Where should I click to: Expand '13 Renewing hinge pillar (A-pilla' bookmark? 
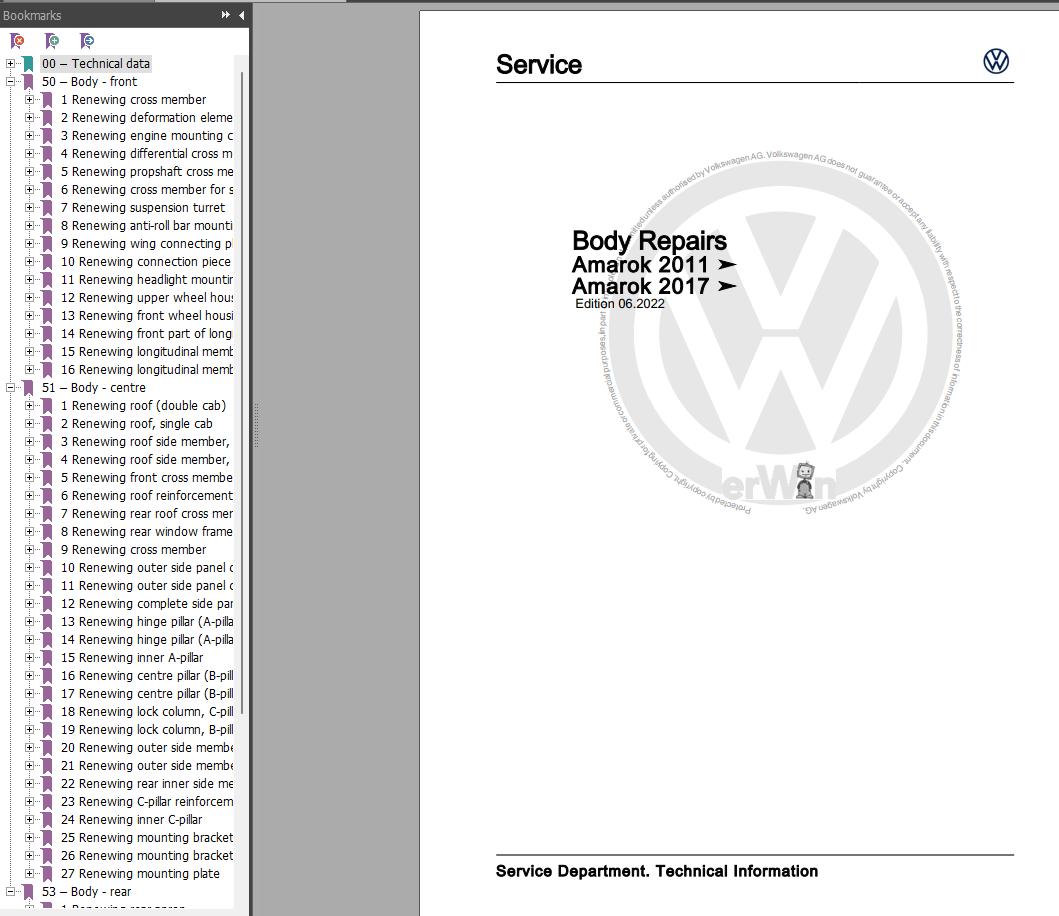coord(29,622)
